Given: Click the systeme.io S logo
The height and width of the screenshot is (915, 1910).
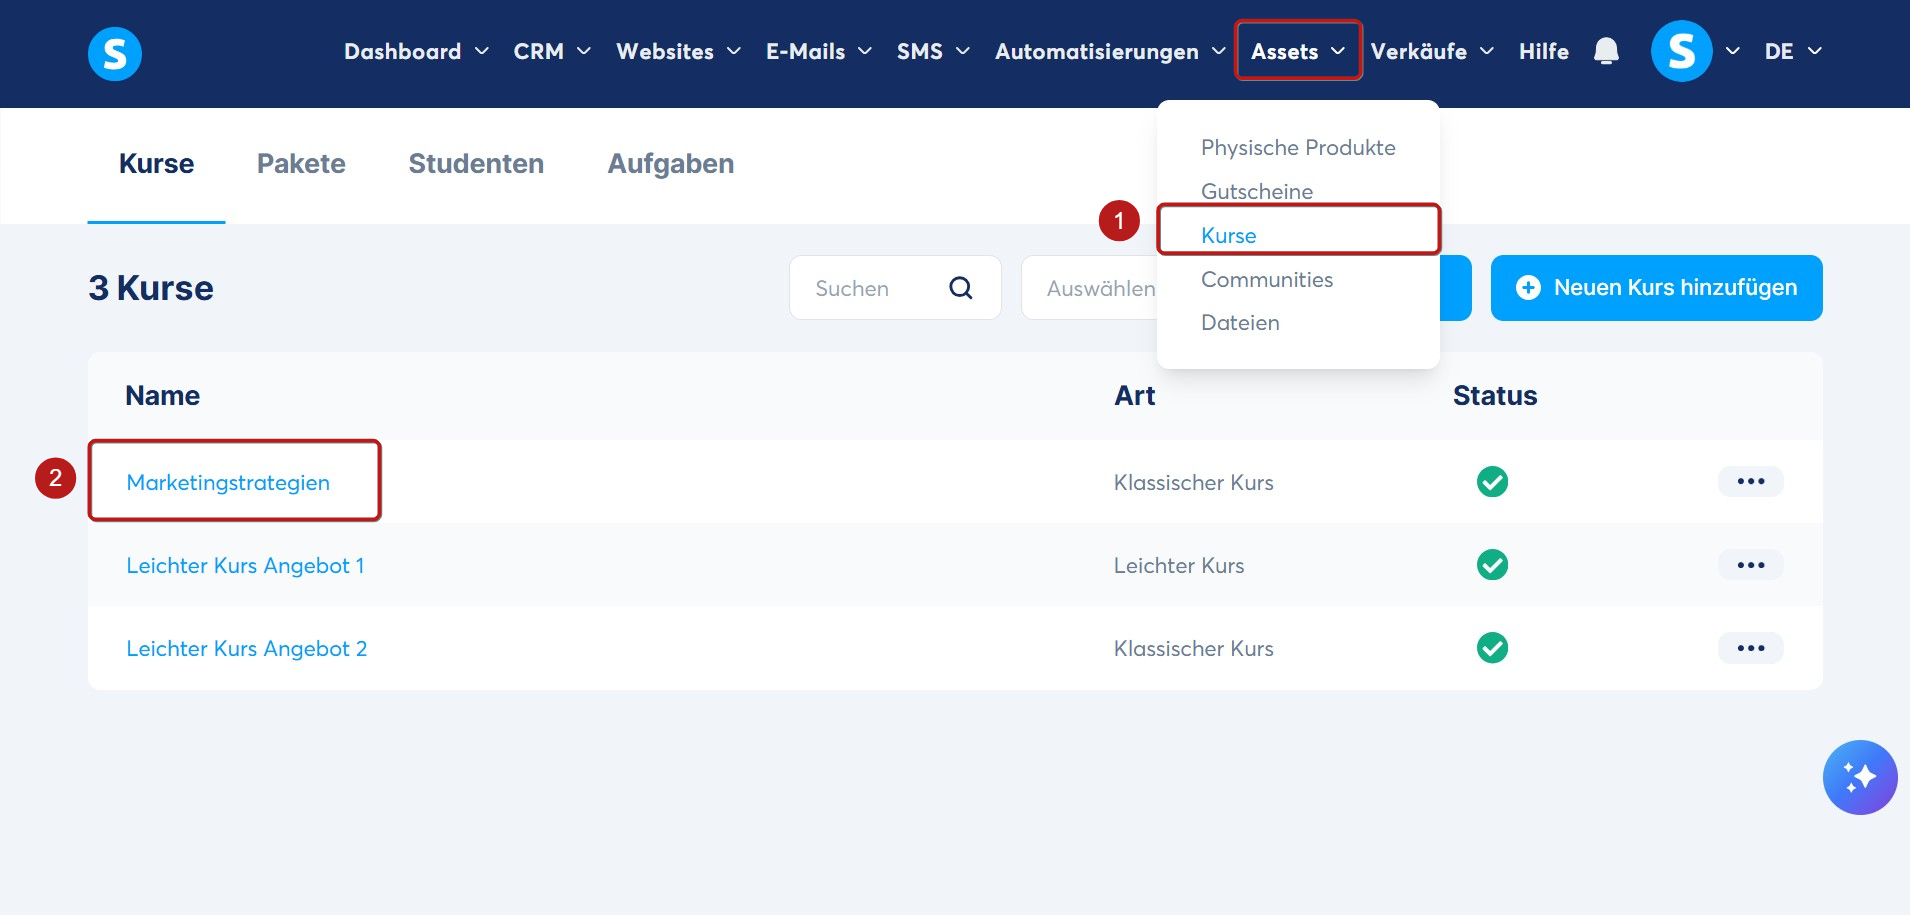Looking at the screenshot, I should pos(115,53).
